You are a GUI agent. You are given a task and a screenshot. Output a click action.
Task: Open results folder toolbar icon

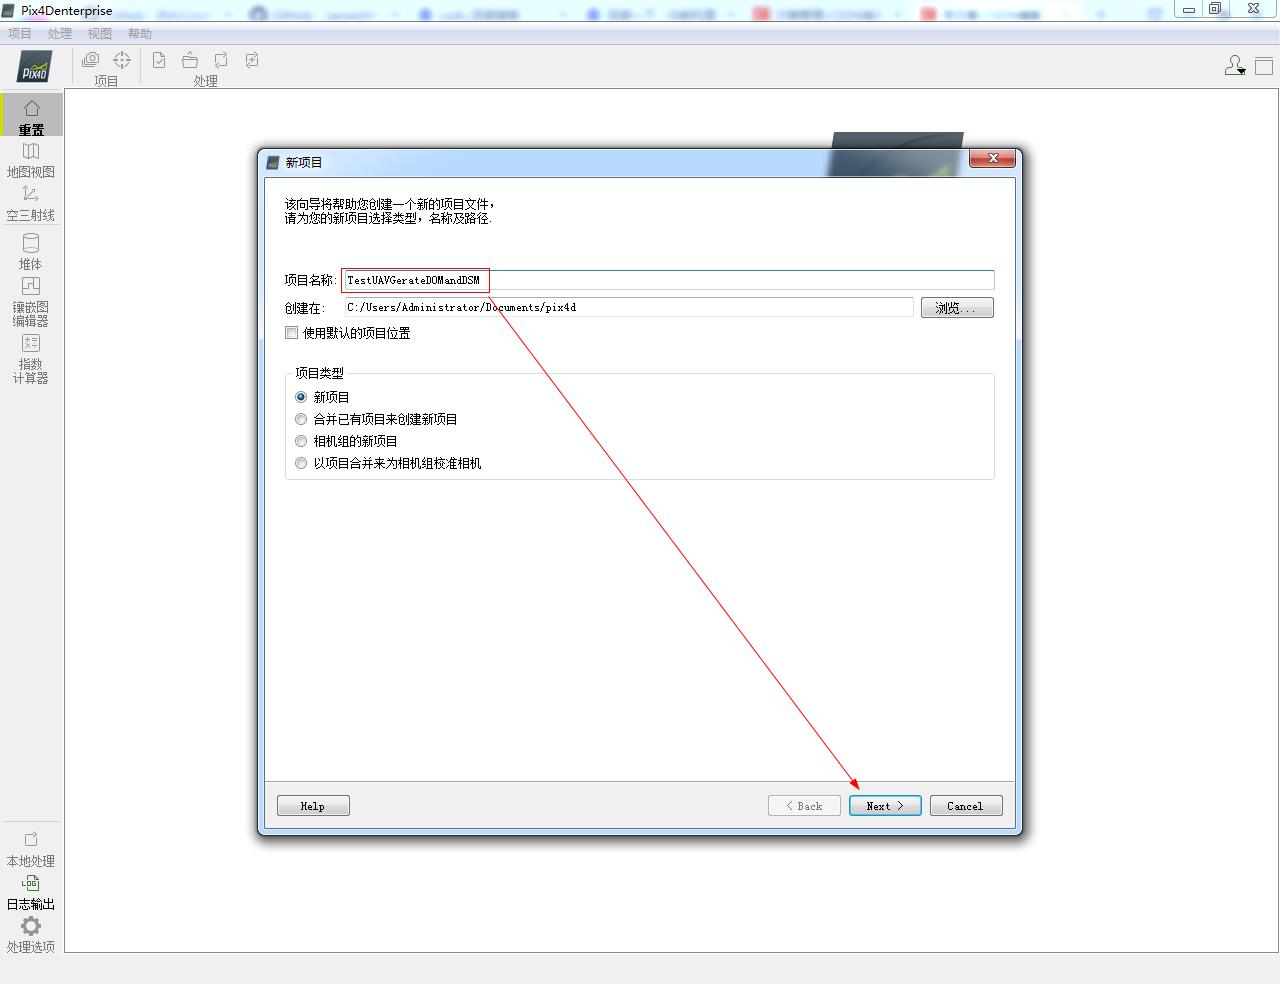(x=190, y=60)
